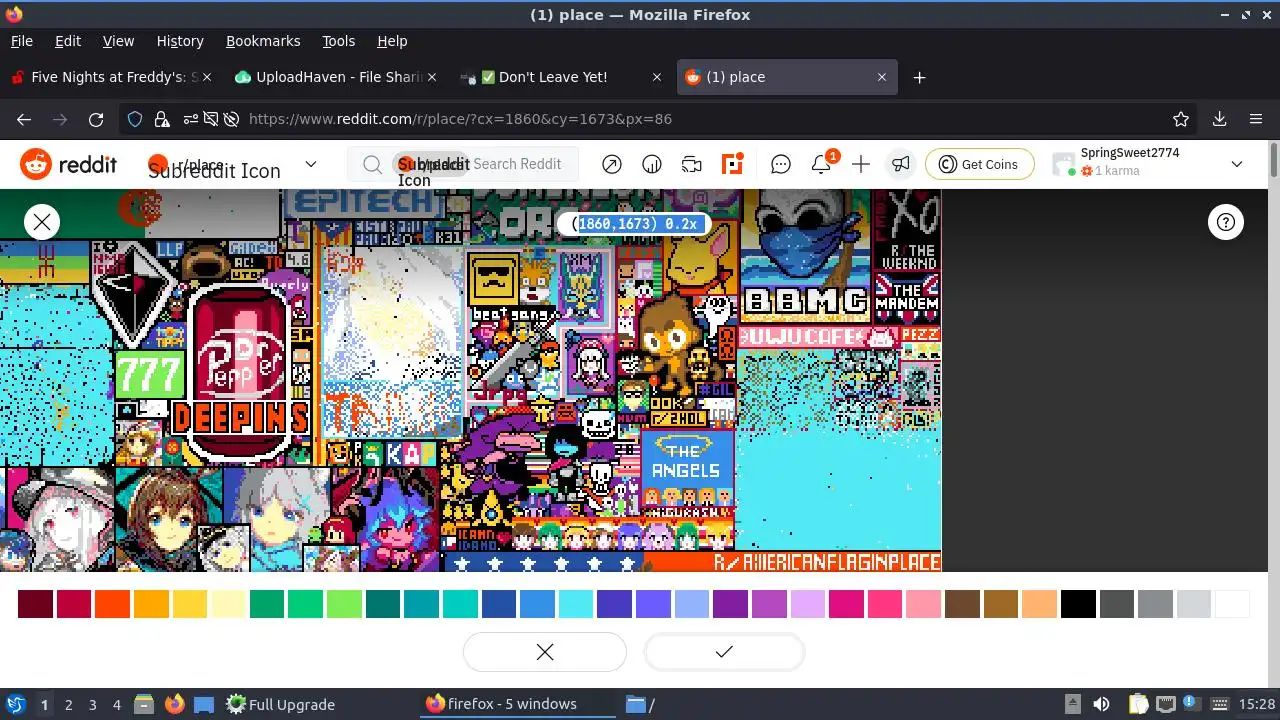Select the black color swatch
Screen dimensions: 1280x720
click(x=1078, y=604)
